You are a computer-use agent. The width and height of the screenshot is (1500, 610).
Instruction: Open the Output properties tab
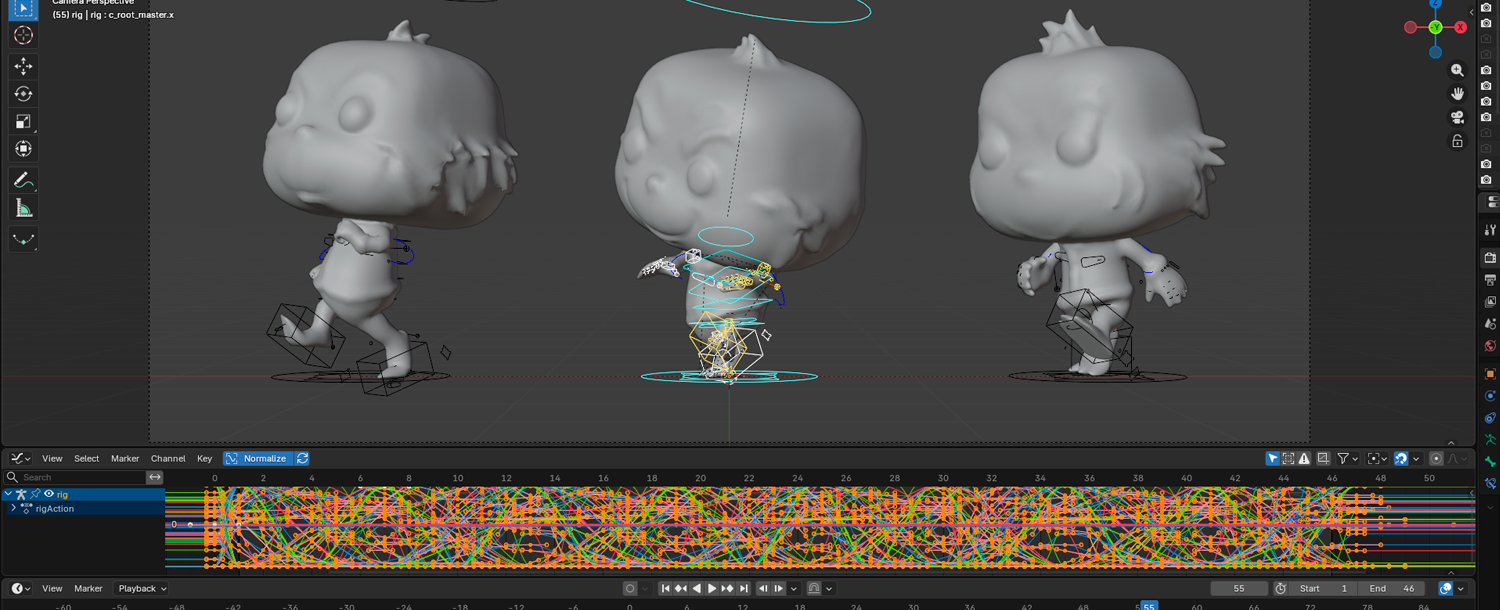[x=1490, y=280]
